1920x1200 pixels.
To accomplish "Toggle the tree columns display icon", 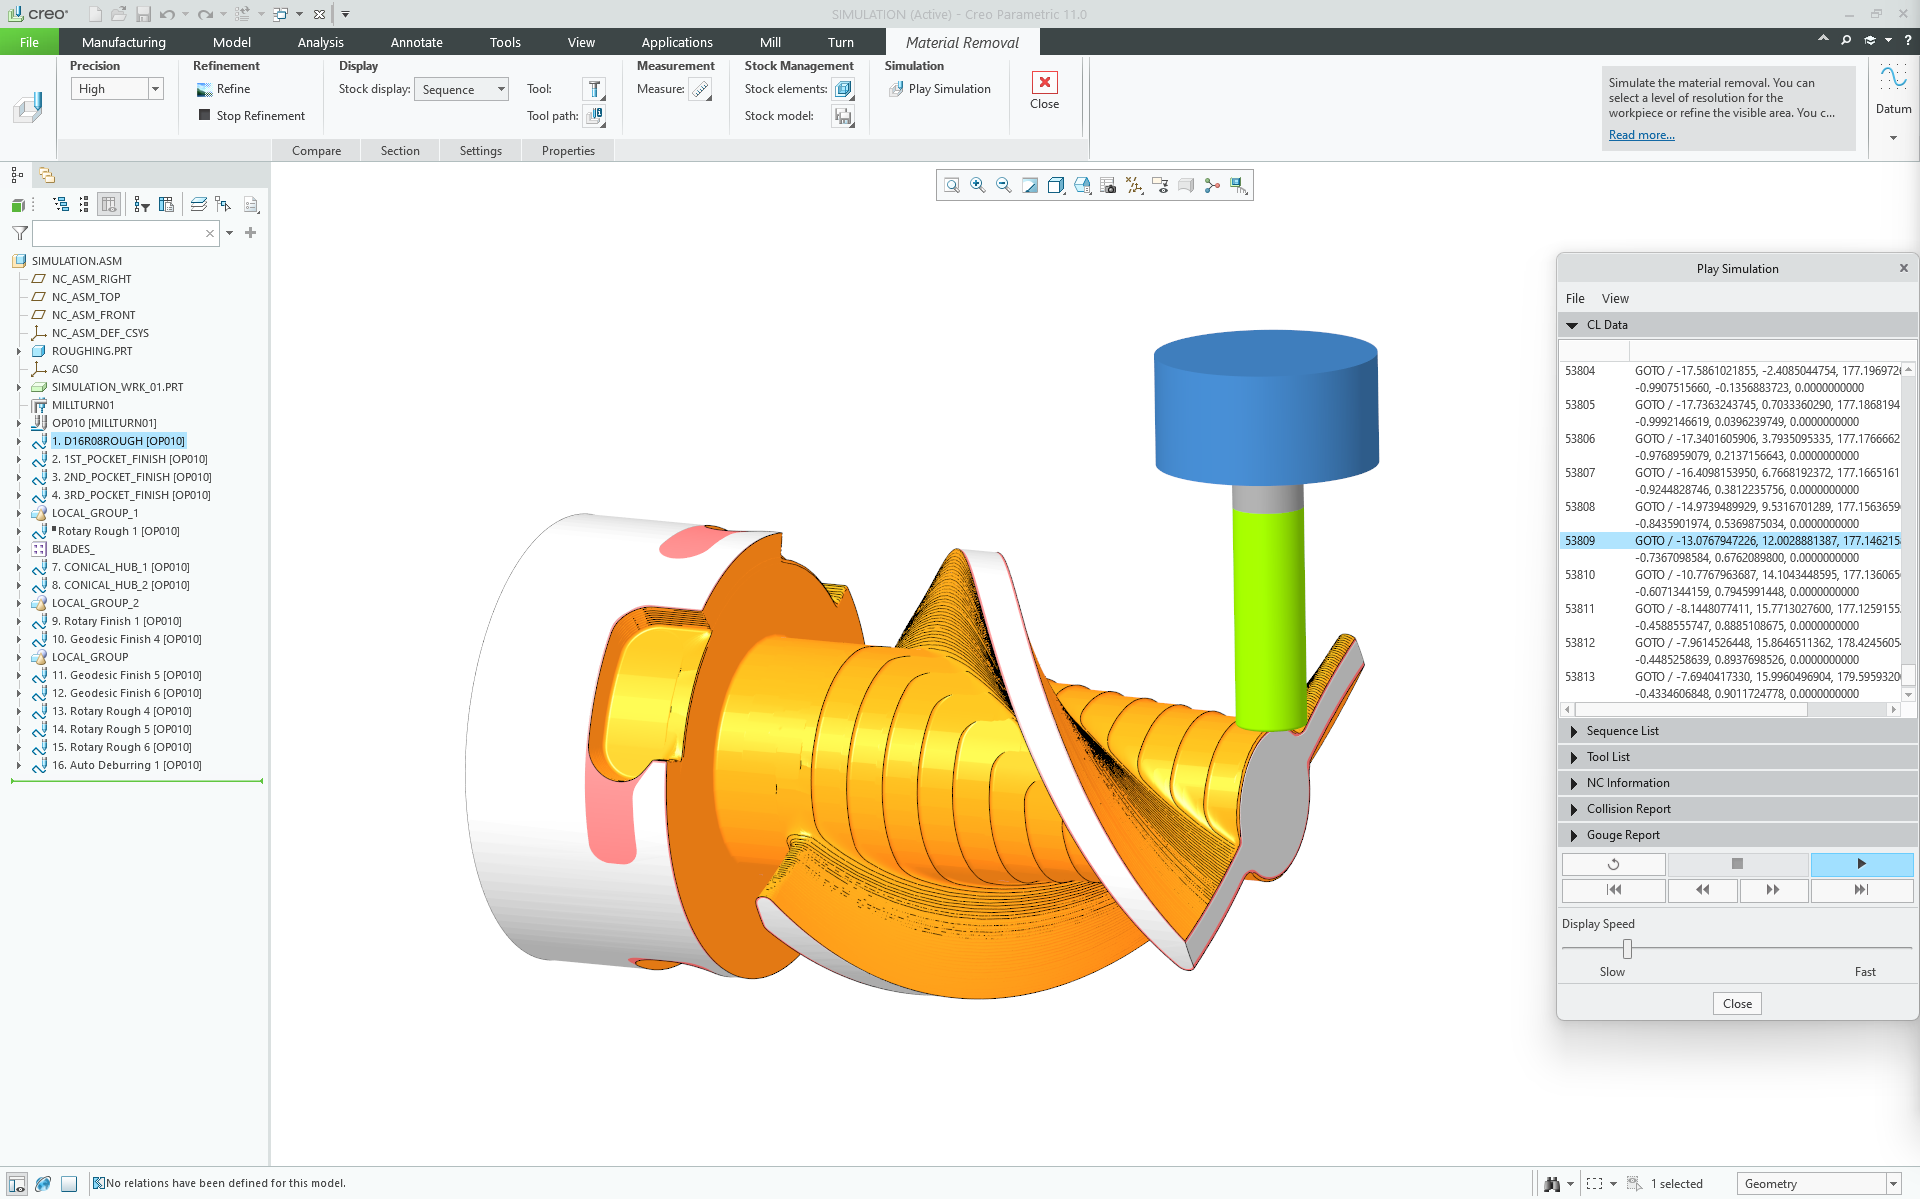I will 109,205.
